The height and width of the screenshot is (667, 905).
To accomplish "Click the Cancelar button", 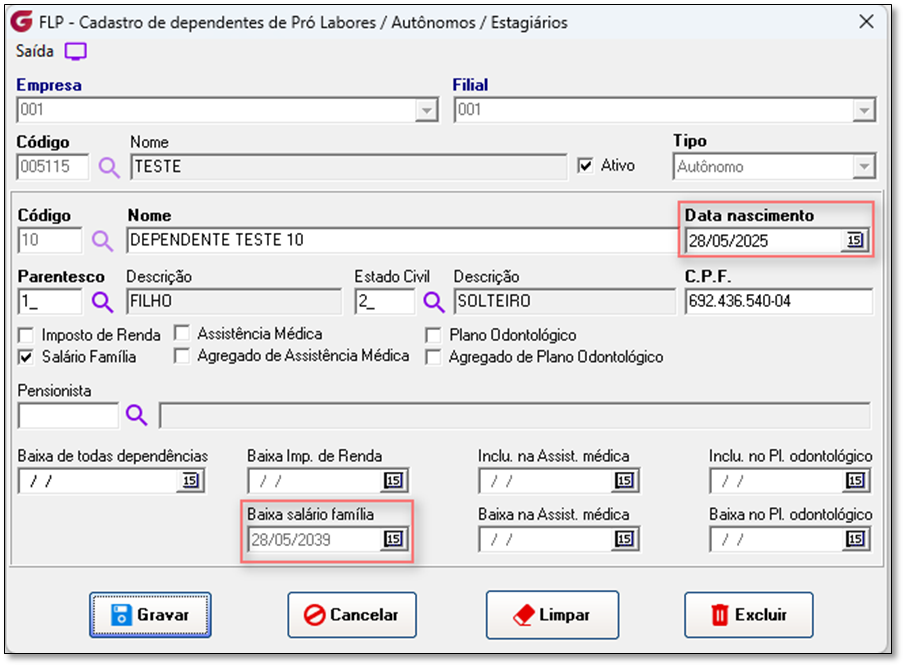I will [x=352, y=615].
